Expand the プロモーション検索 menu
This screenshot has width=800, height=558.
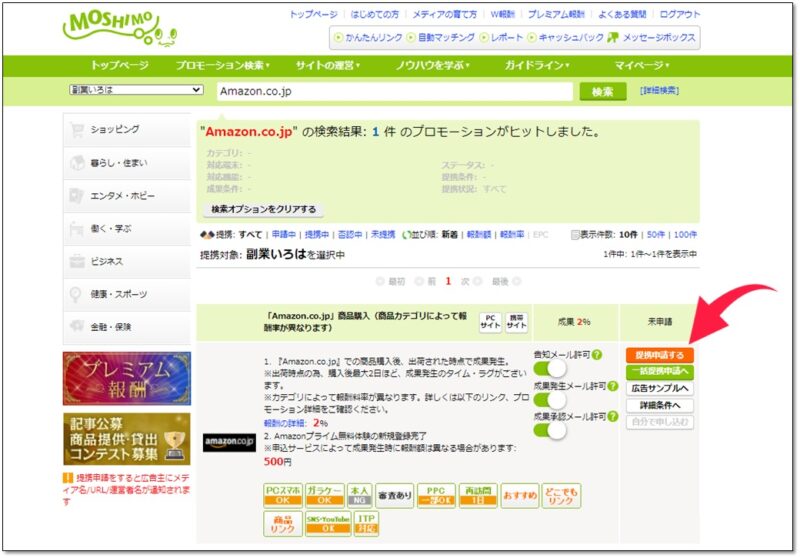pyautogui.click(x=223, y=65)
